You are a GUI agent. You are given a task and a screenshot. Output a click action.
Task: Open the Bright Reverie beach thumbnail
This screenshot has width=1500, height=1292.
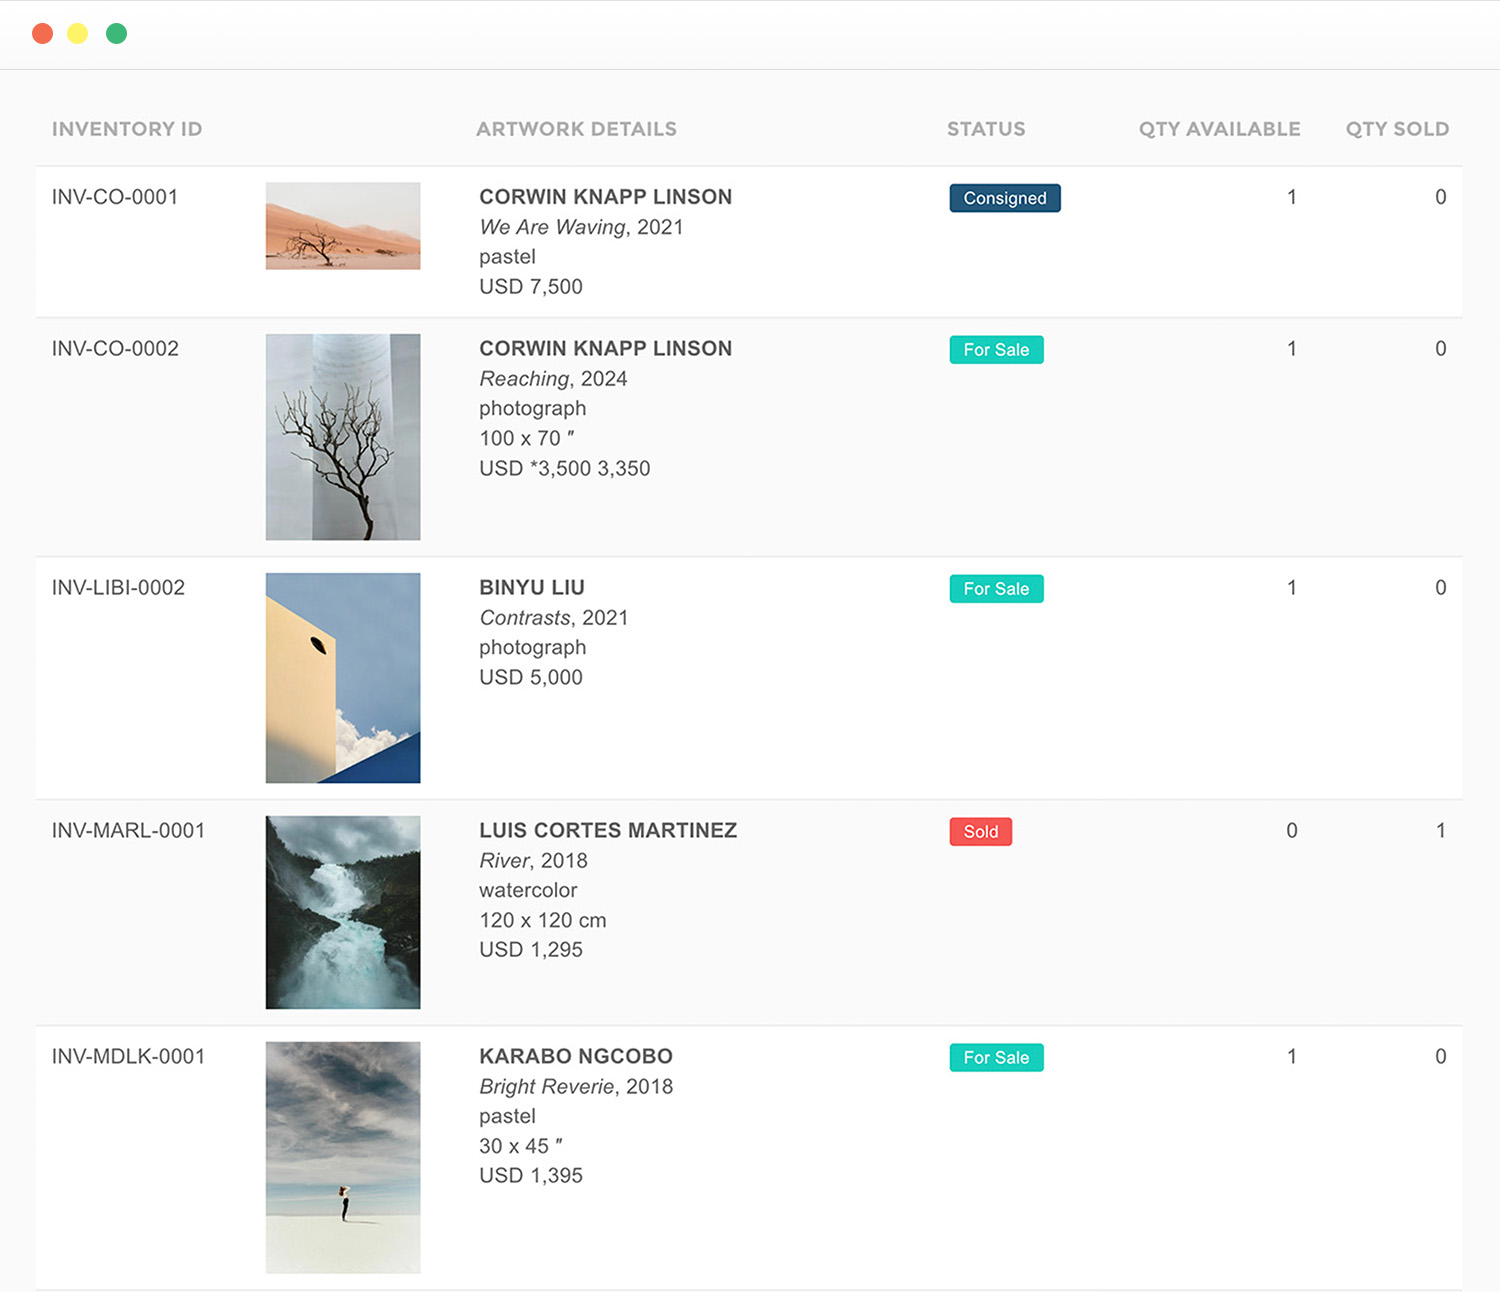[343, 1157]
